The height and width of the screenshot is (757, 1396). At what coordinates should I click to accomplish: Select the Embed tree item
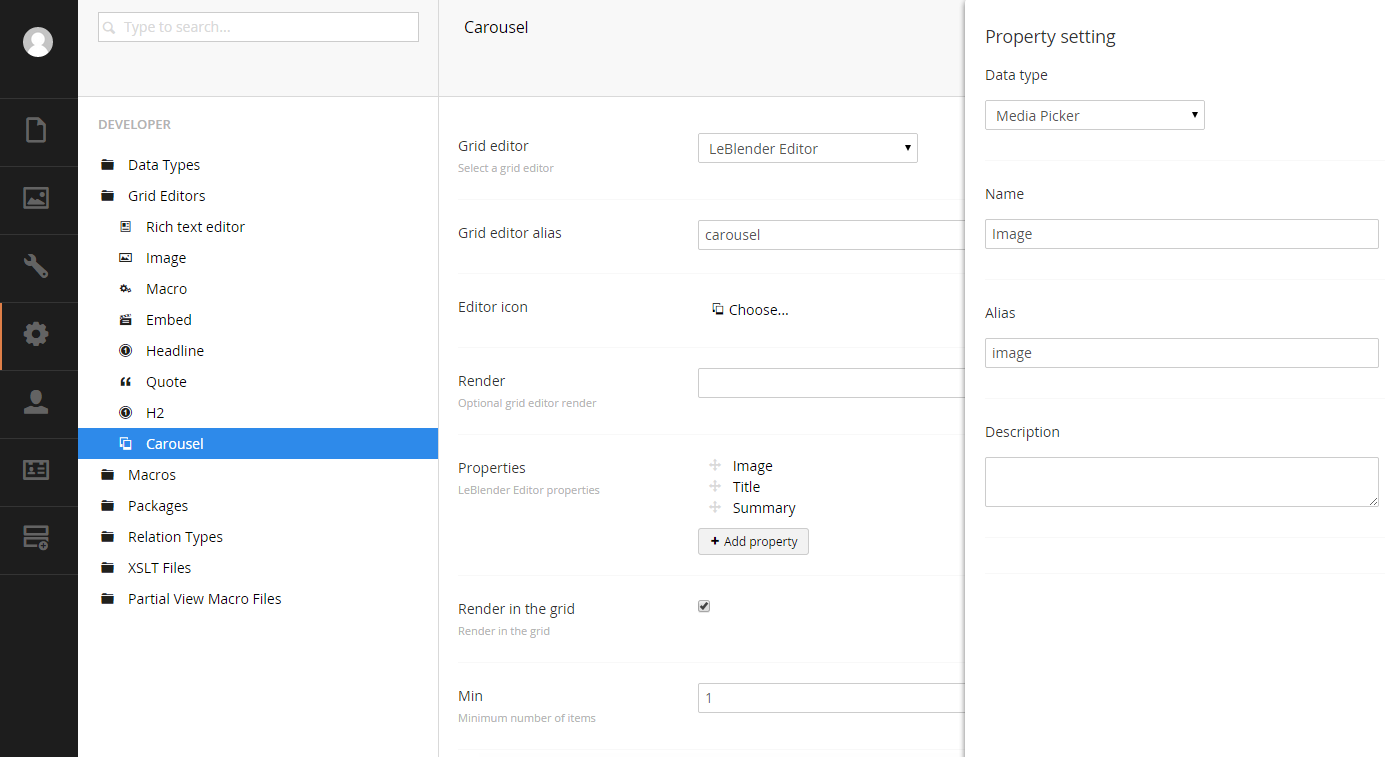click(169, 320)
